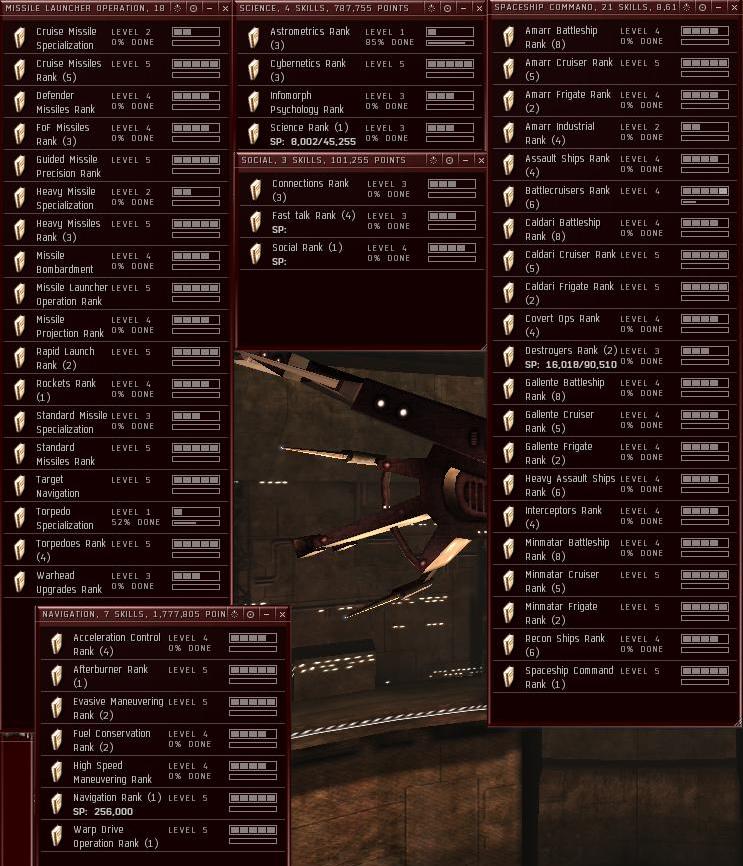
Task: Click the Rockets Rank skill book icon
Action: [20, 390]
